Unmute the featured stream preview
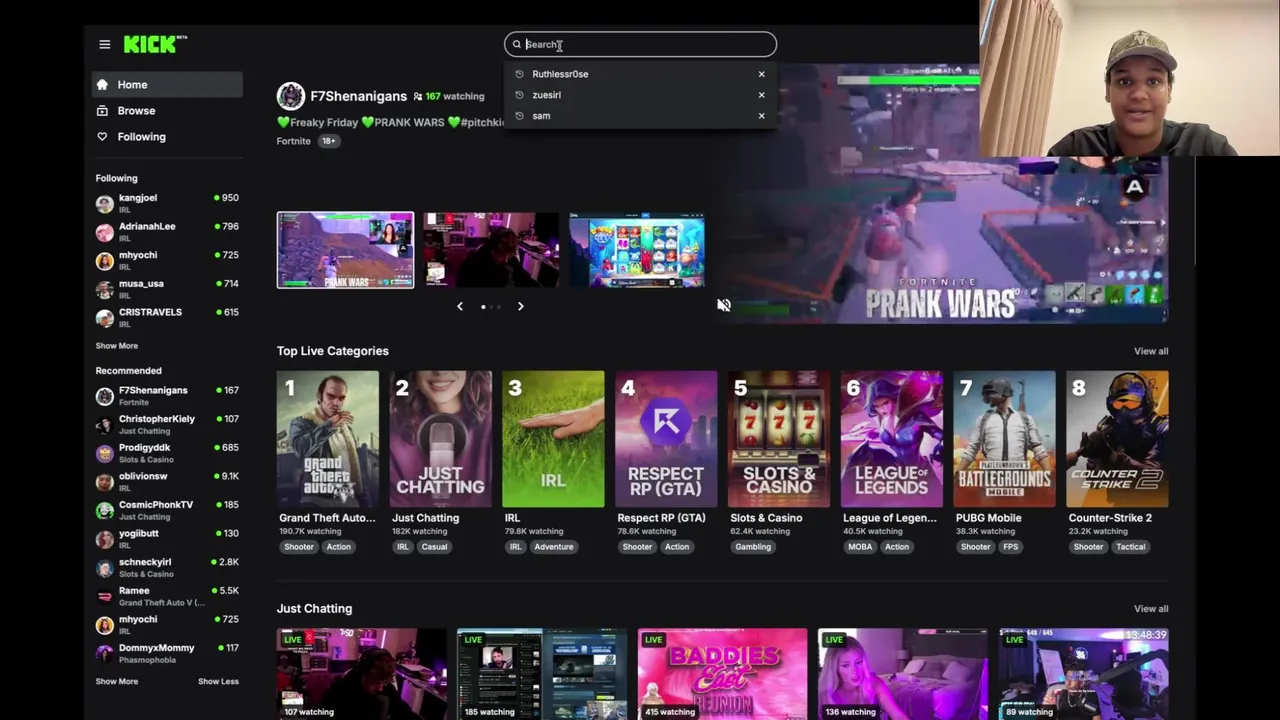The image size is (1280, 720). pyautogui.click(x=724, y=305)
